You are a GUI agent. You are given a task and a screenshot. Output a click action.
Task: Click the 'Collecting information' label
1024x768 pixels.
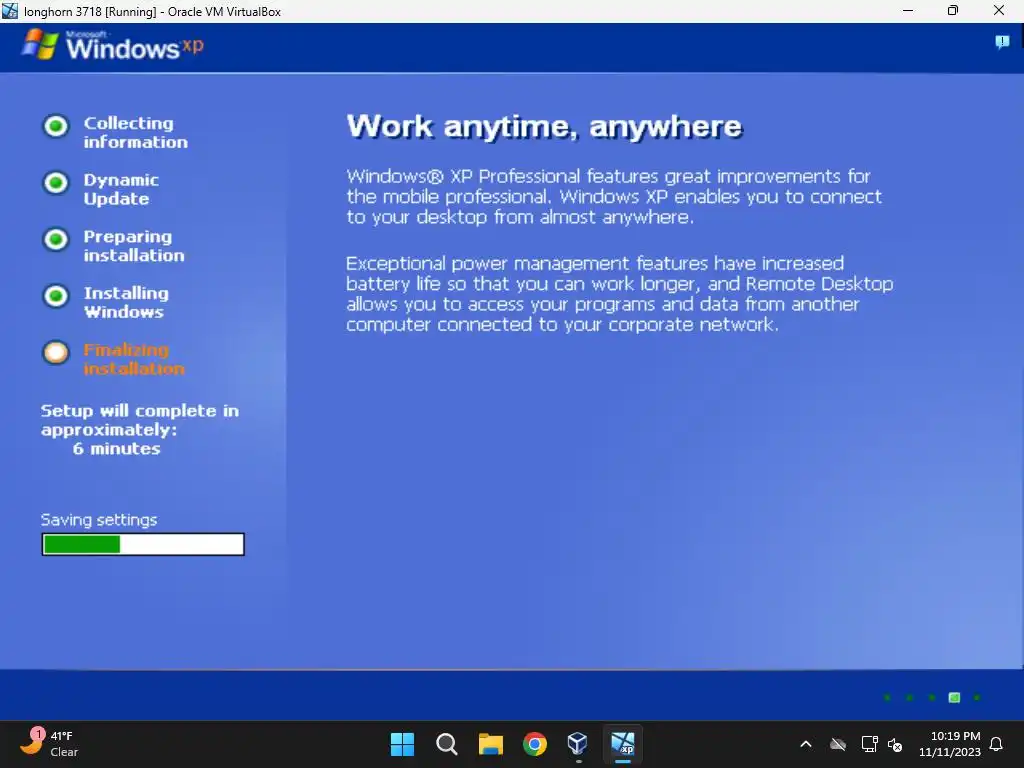point(135,133)
